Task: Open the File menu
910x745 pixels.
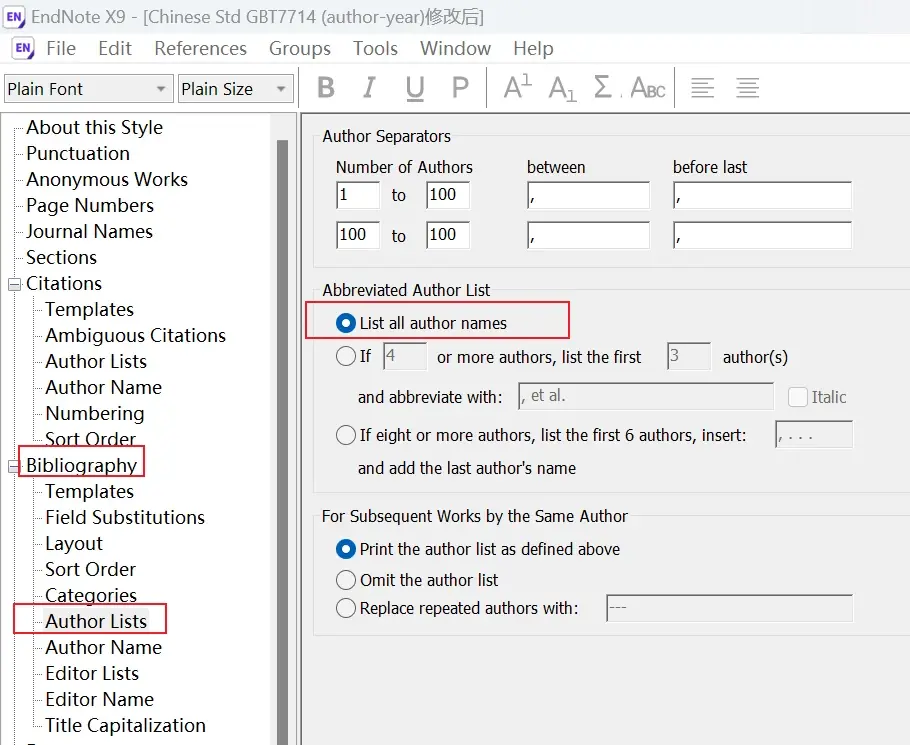Action: pos(61,48)
